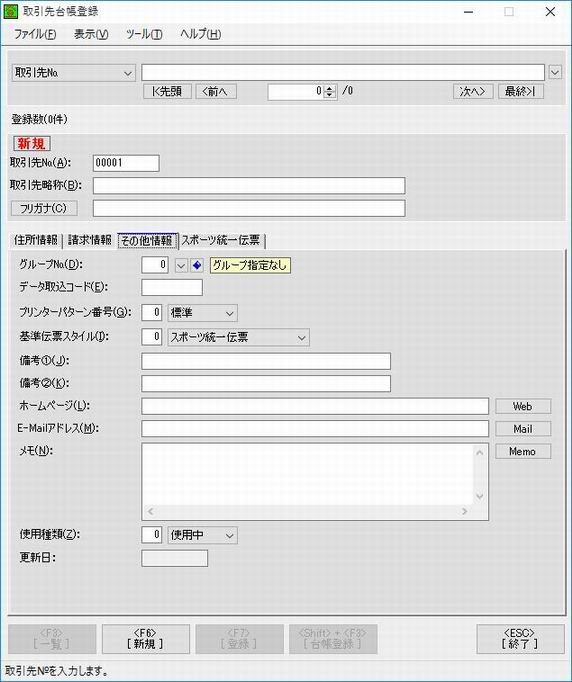Switch to the 請求情報 tab
Image resolution: width=572 pixels, height=682 pixels.
pyautogui.click(x=90, y=240)
